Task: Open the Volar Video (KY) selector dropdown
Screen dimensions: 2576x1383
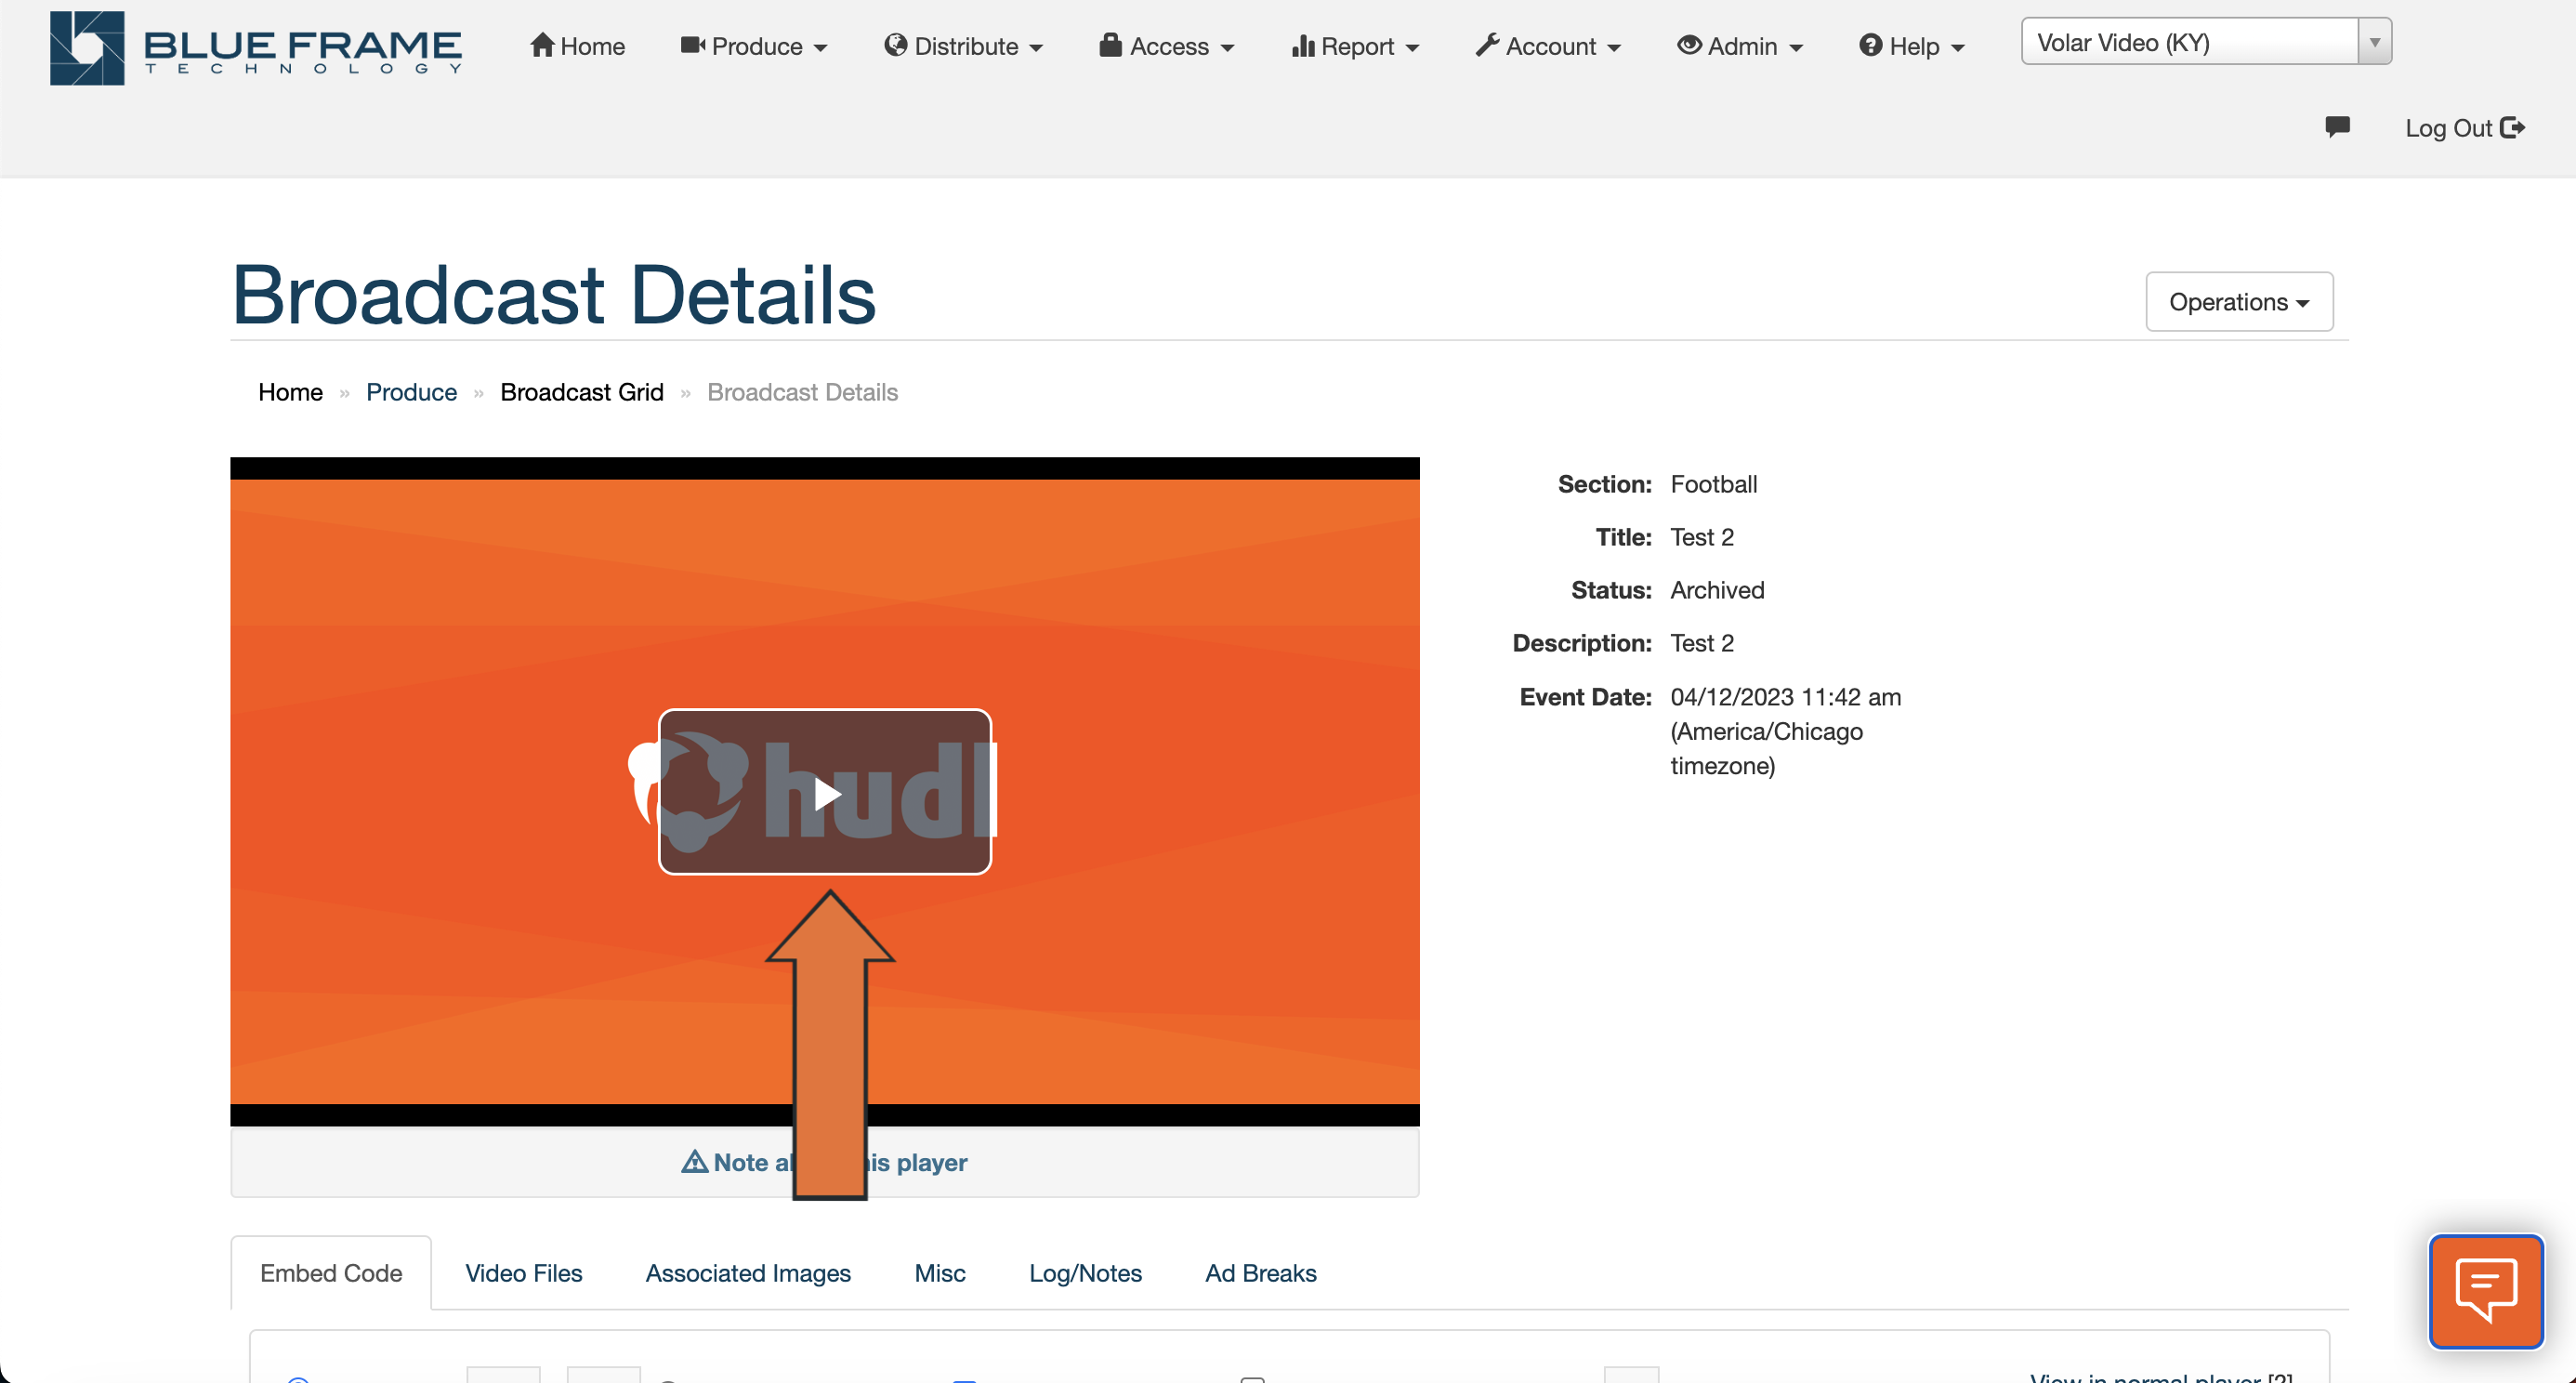Action: pyautogui.click(x=2376, y=41)
